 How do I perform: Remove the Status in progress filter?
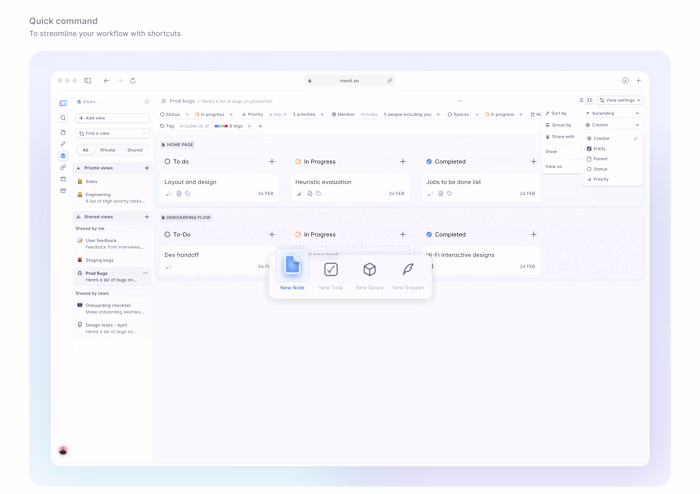231,115
